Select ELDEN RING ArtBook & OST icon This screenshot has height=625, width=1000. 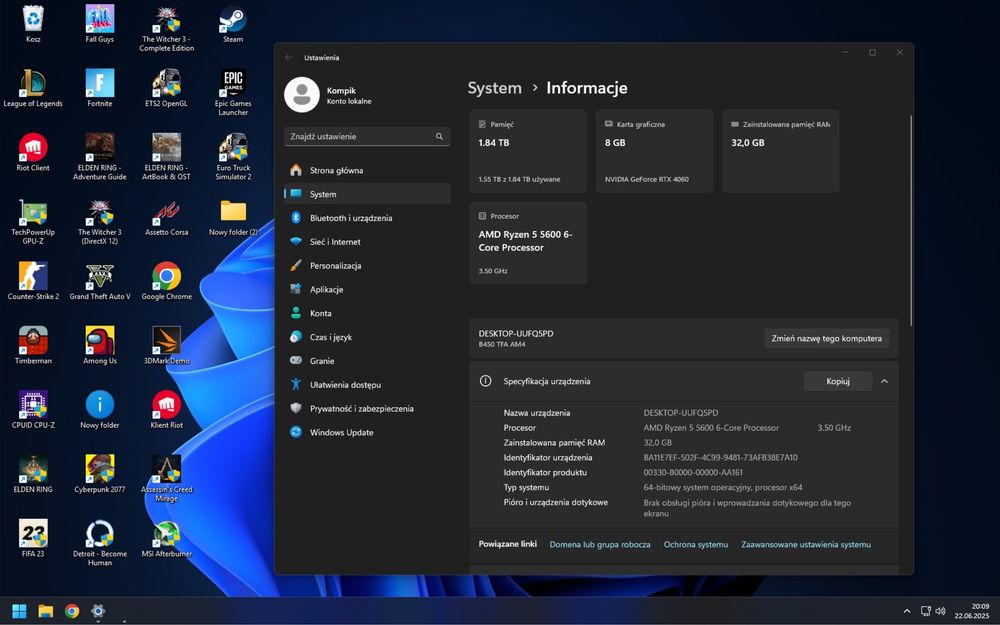[x=166, y=157]
